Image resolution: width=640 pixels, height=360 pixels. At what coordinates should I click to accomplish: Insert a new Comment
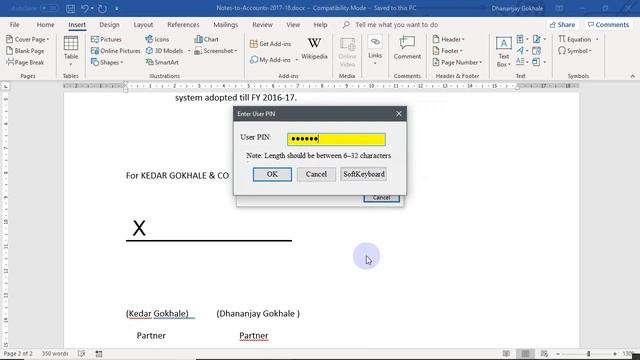(407, 48)
